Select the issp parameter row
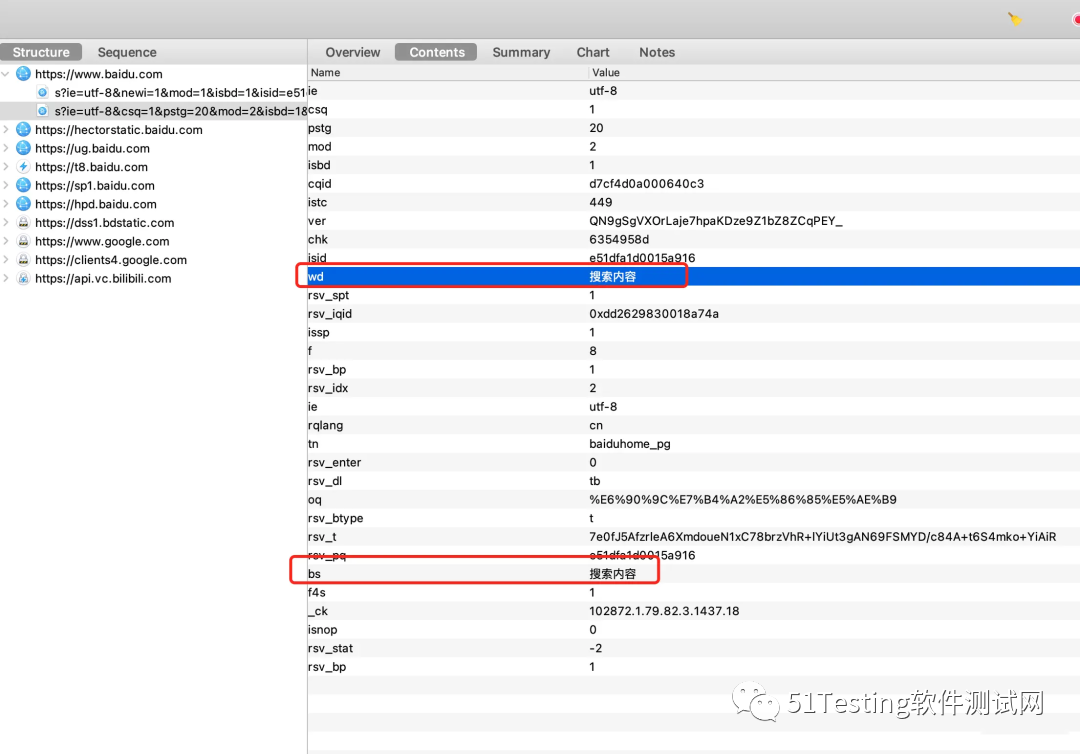The width and height of the screenshot is (1080, 754). 694,332
